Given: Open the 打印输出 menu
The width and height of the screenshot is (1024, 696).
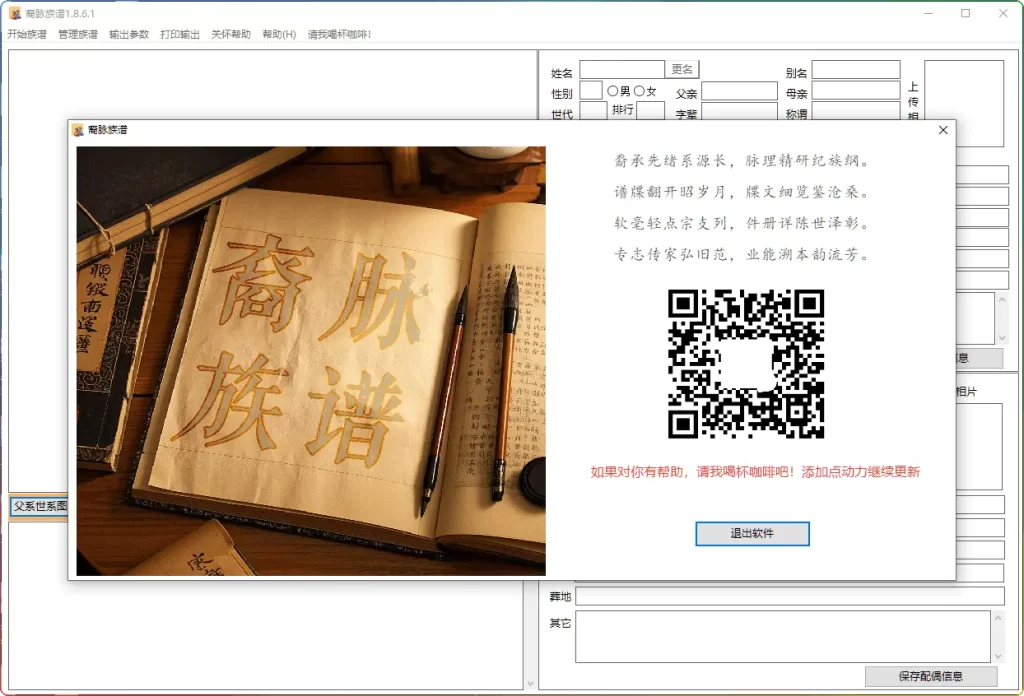Looking at the screenshot, I should coord(180,34).
